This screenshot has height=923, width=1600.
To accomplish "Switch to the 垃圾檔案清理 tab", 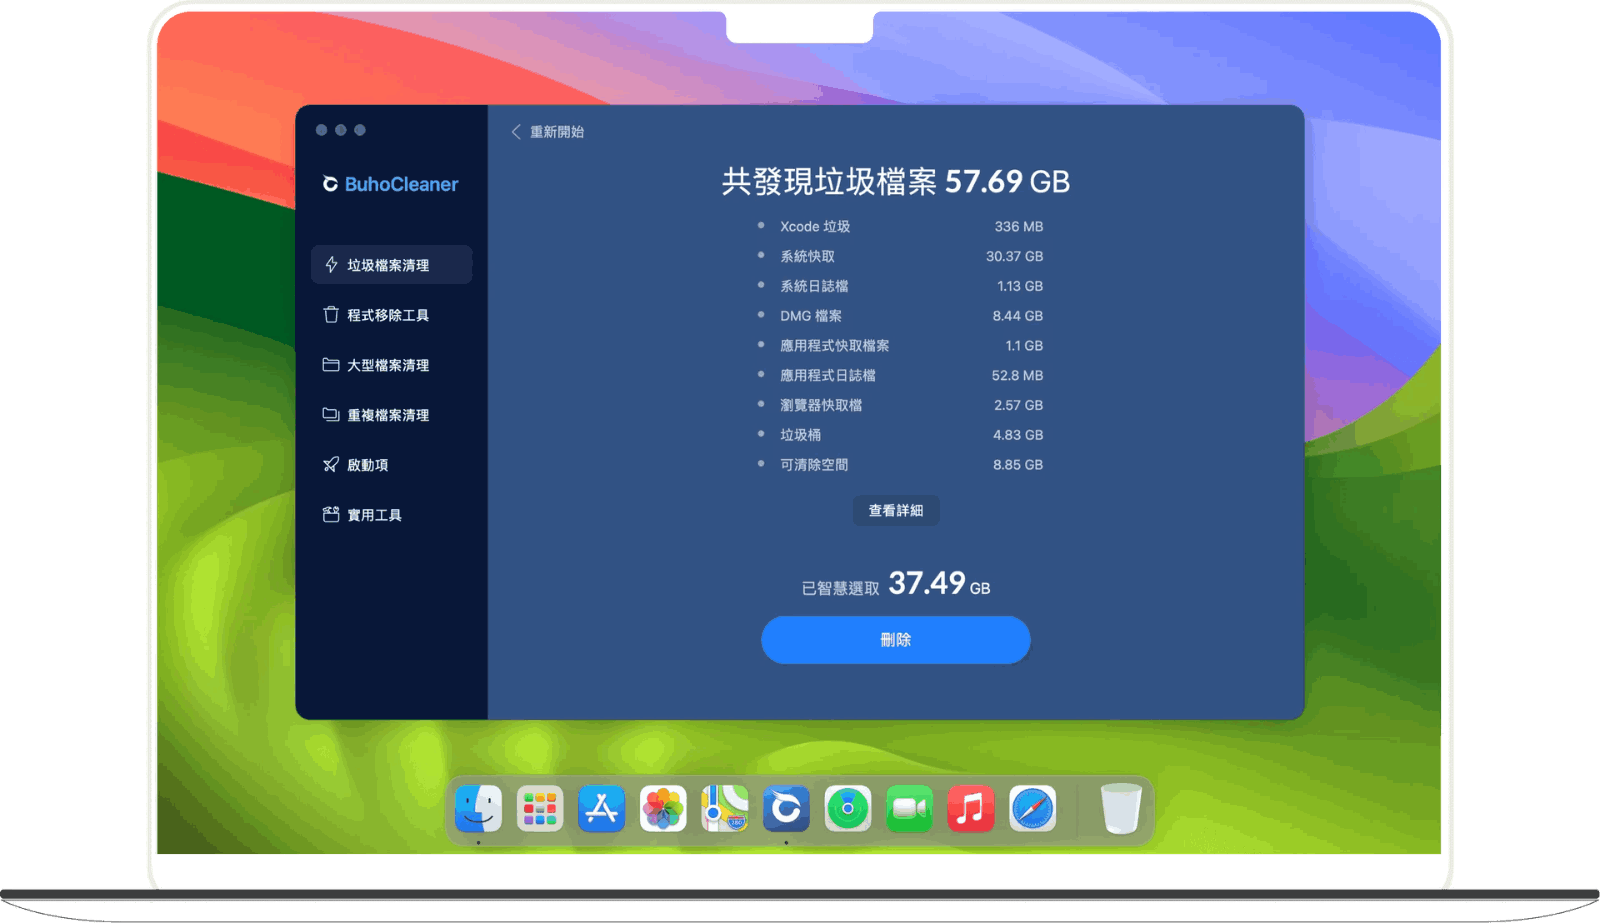I will pyautogui.click(x=392, y=264).
